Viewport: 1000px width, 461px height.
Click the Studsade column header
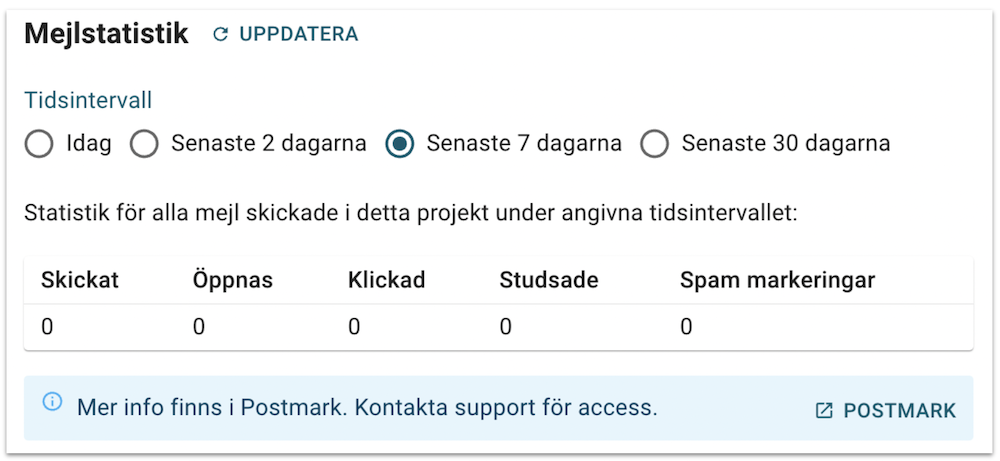tap(549, 280)
